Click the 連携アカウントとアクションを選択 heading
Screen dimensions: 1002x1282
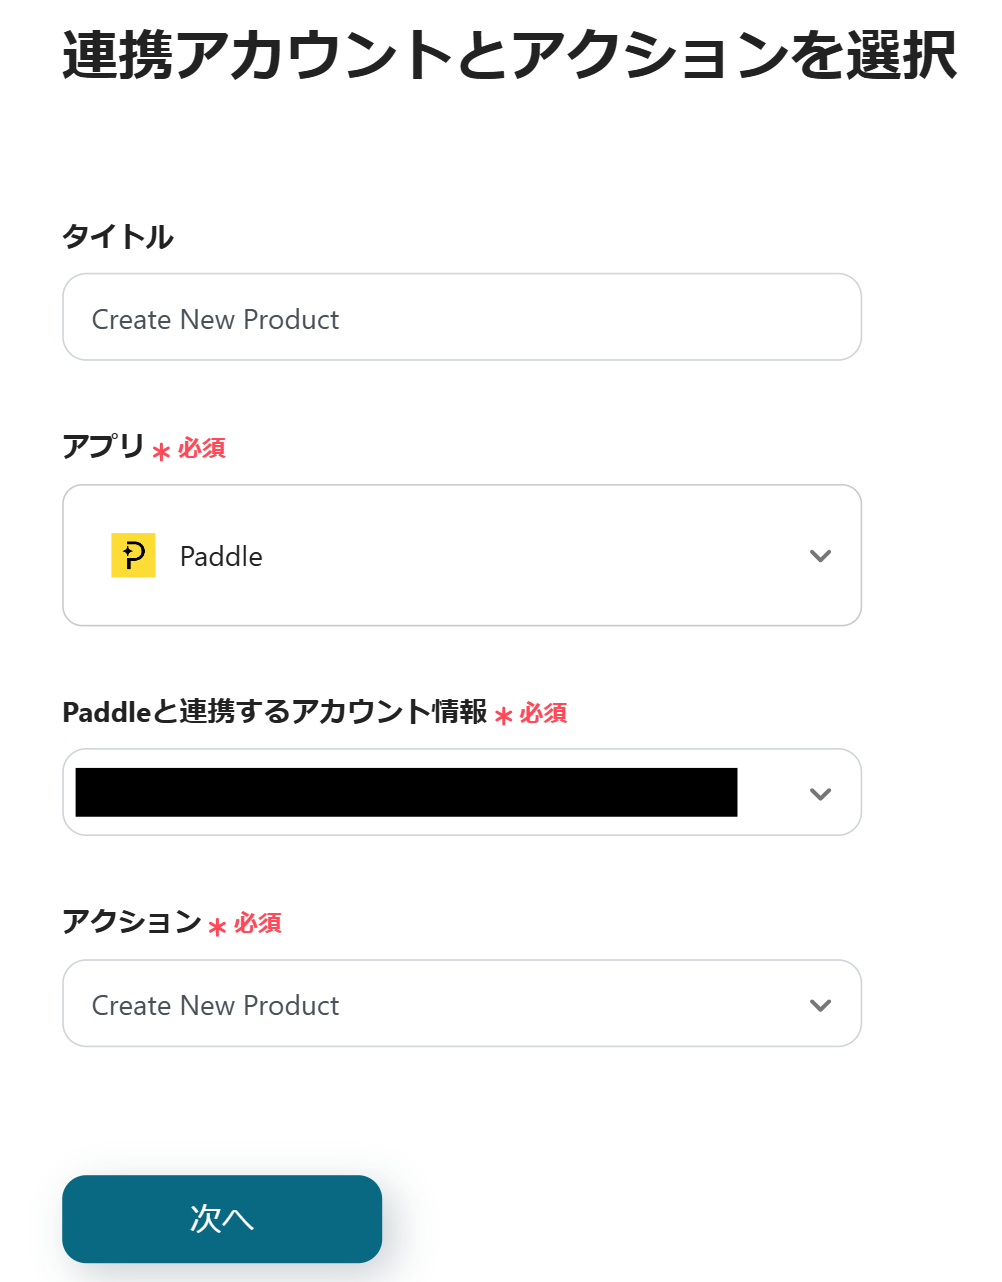[509, 56]
